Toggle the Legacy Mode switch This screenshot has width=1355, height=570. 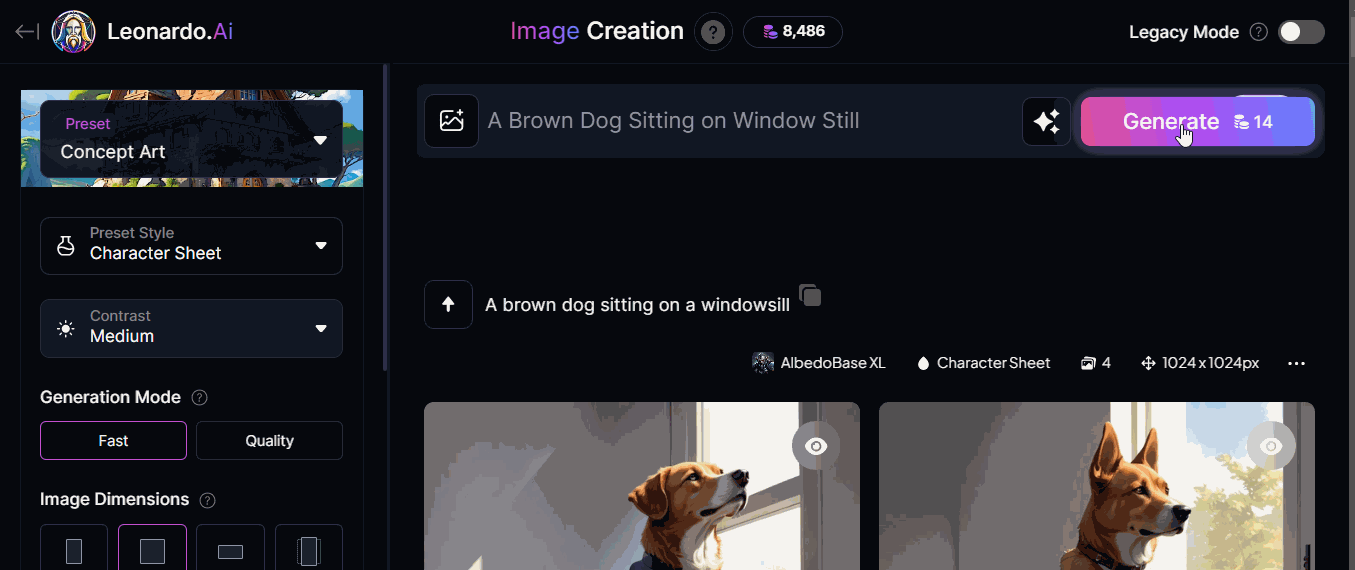(1301, 32)
